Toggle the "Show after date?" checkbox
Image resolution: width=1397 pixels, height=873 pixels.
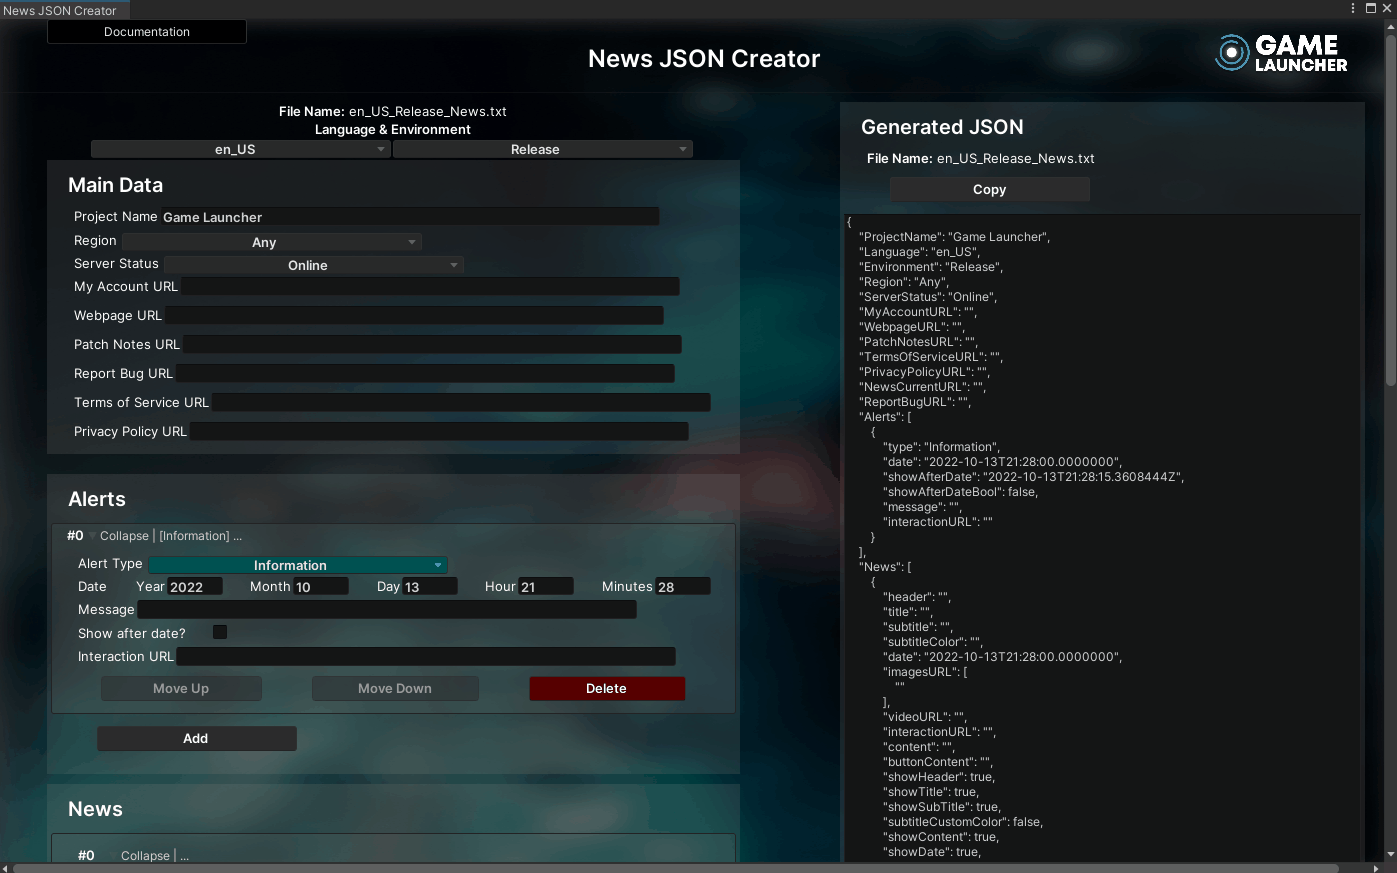pyautogui.click(x=220, y=632)
